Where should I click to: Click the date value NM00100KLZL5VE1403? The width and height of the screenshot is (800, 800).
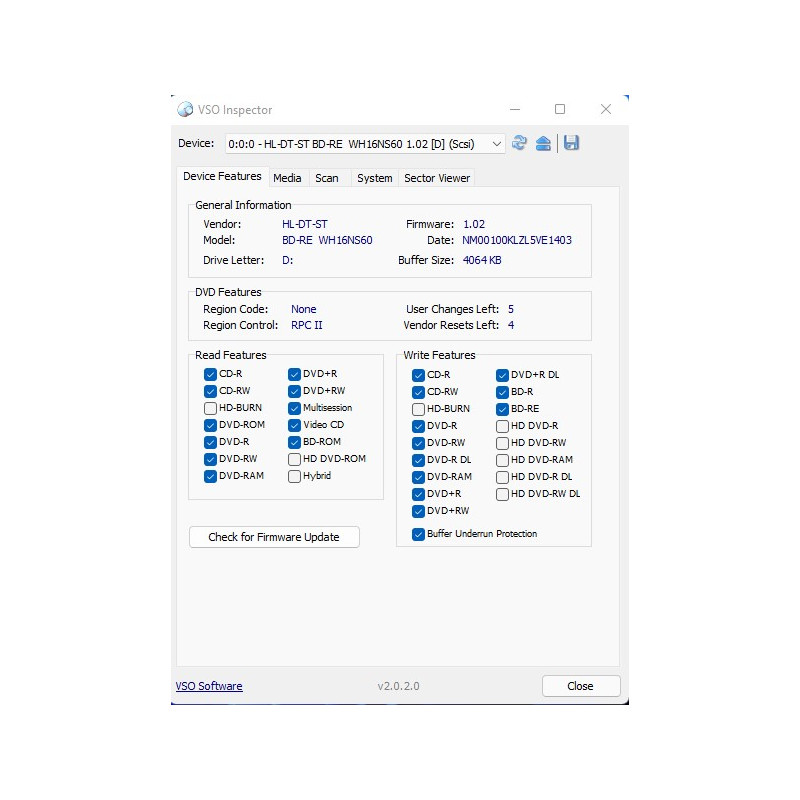pos(517,240)
